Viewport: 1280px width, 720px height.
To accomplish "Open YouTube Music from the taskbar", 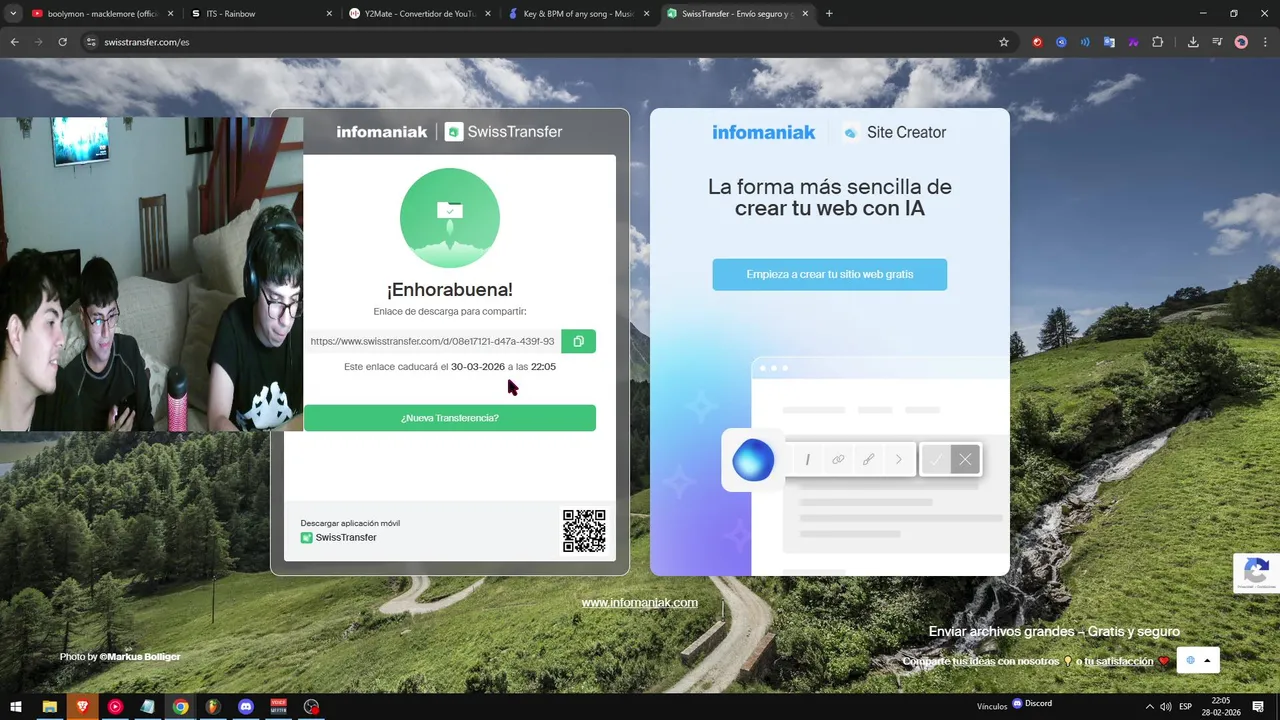I will tap(115, 707).
